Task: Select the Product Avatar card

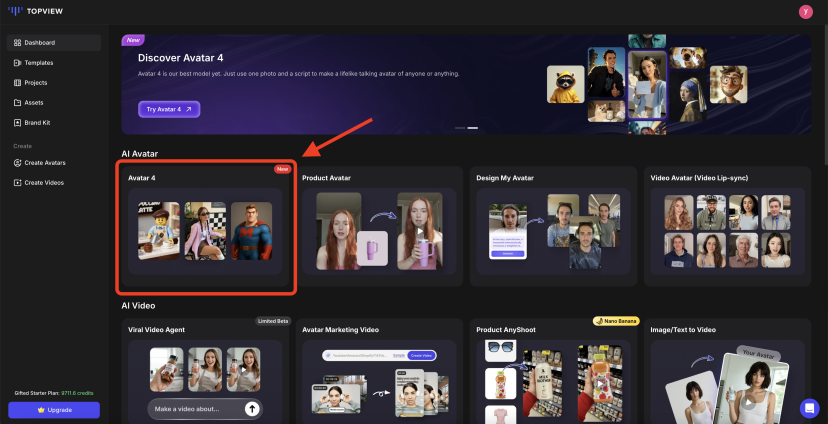Action: (x=380, y=228)
